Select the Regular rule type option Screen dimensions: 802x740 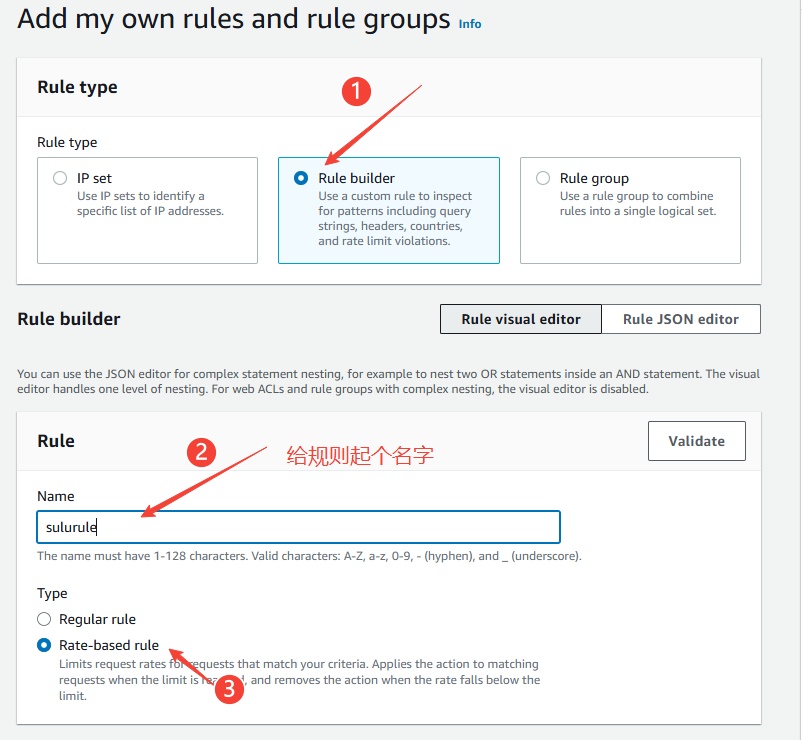pos(44,619)
